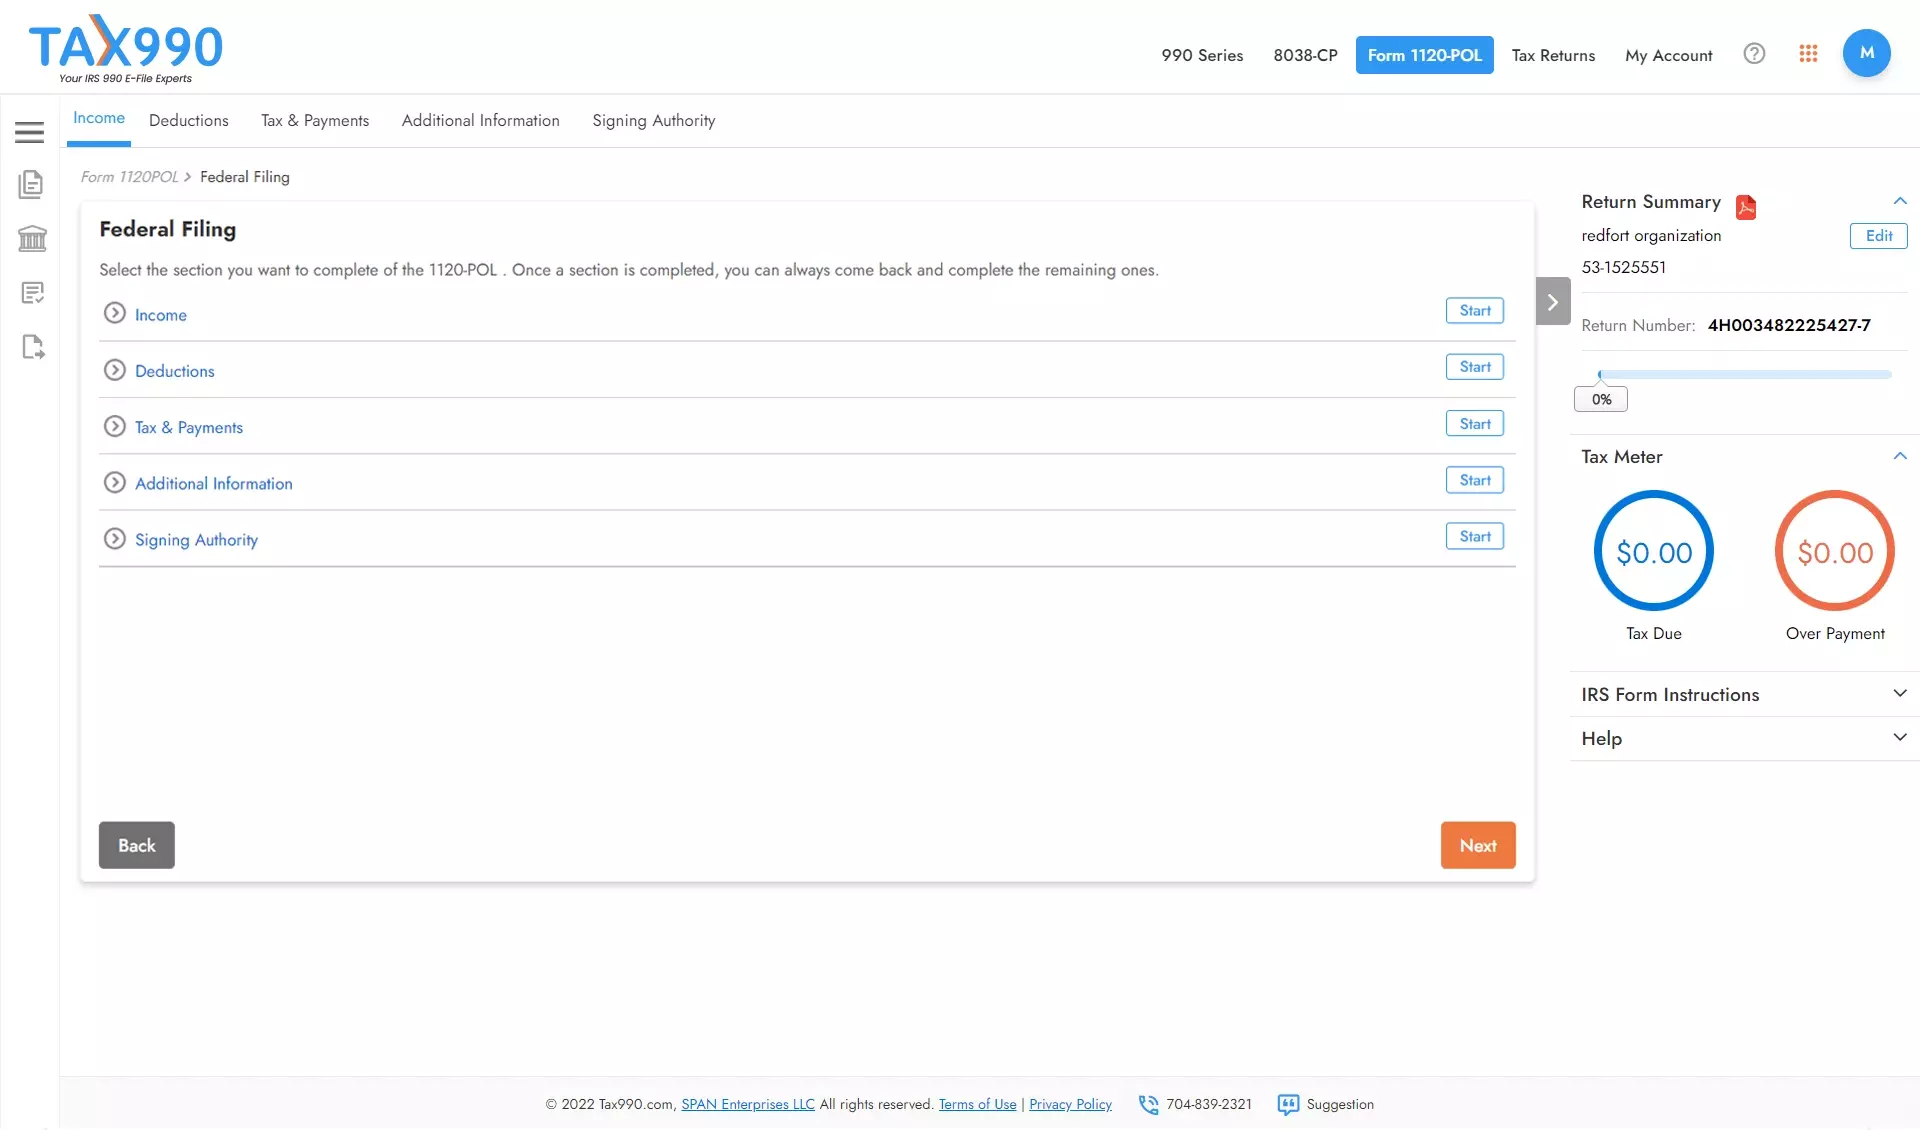
Task: Open the hamburger menu in sidebar
Action: click(x=29, y=132)
